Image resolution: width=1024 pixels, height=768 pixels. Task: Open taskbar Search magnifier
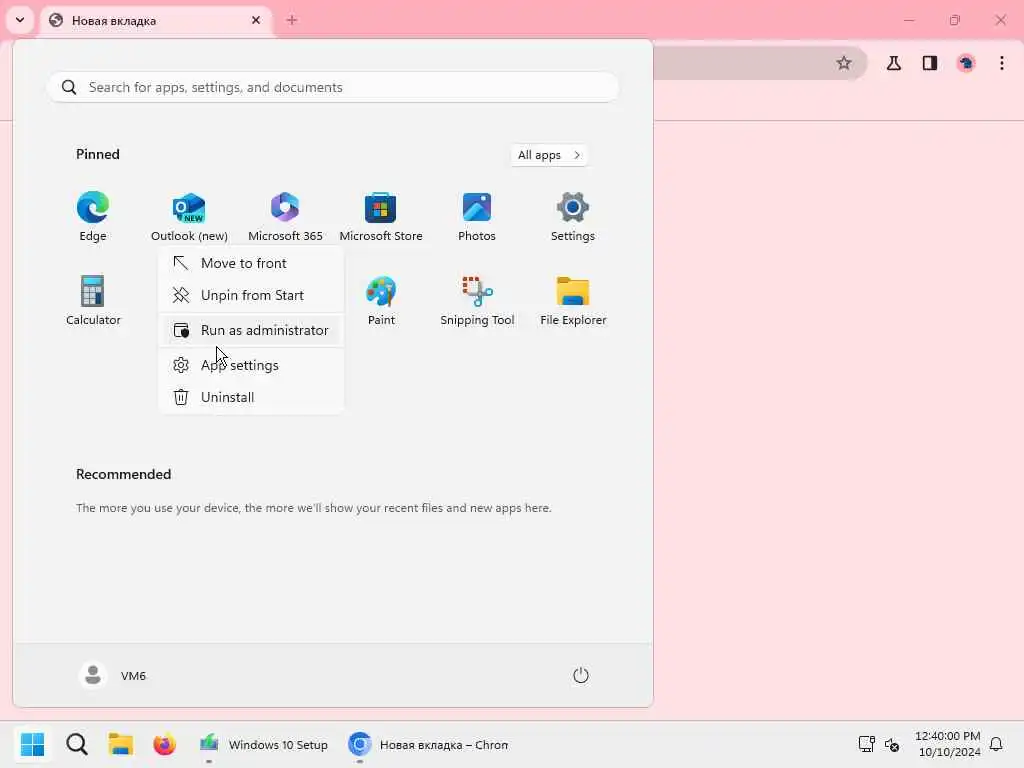click(77, 744)
